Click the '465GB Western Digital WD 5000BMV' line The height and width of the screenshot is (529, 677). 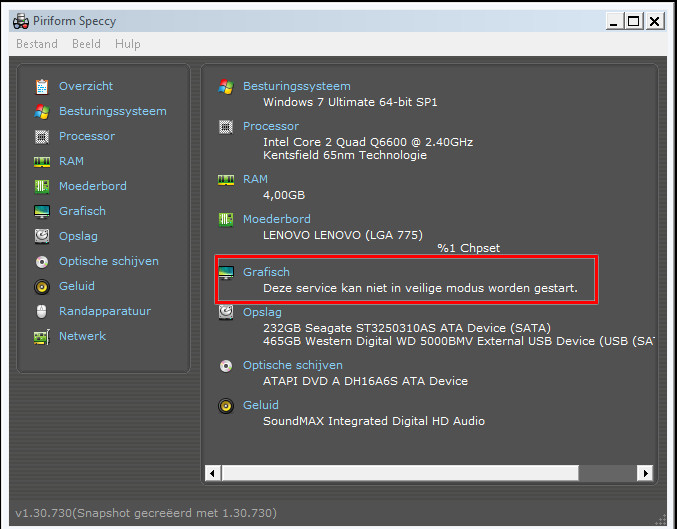(458, 341)
